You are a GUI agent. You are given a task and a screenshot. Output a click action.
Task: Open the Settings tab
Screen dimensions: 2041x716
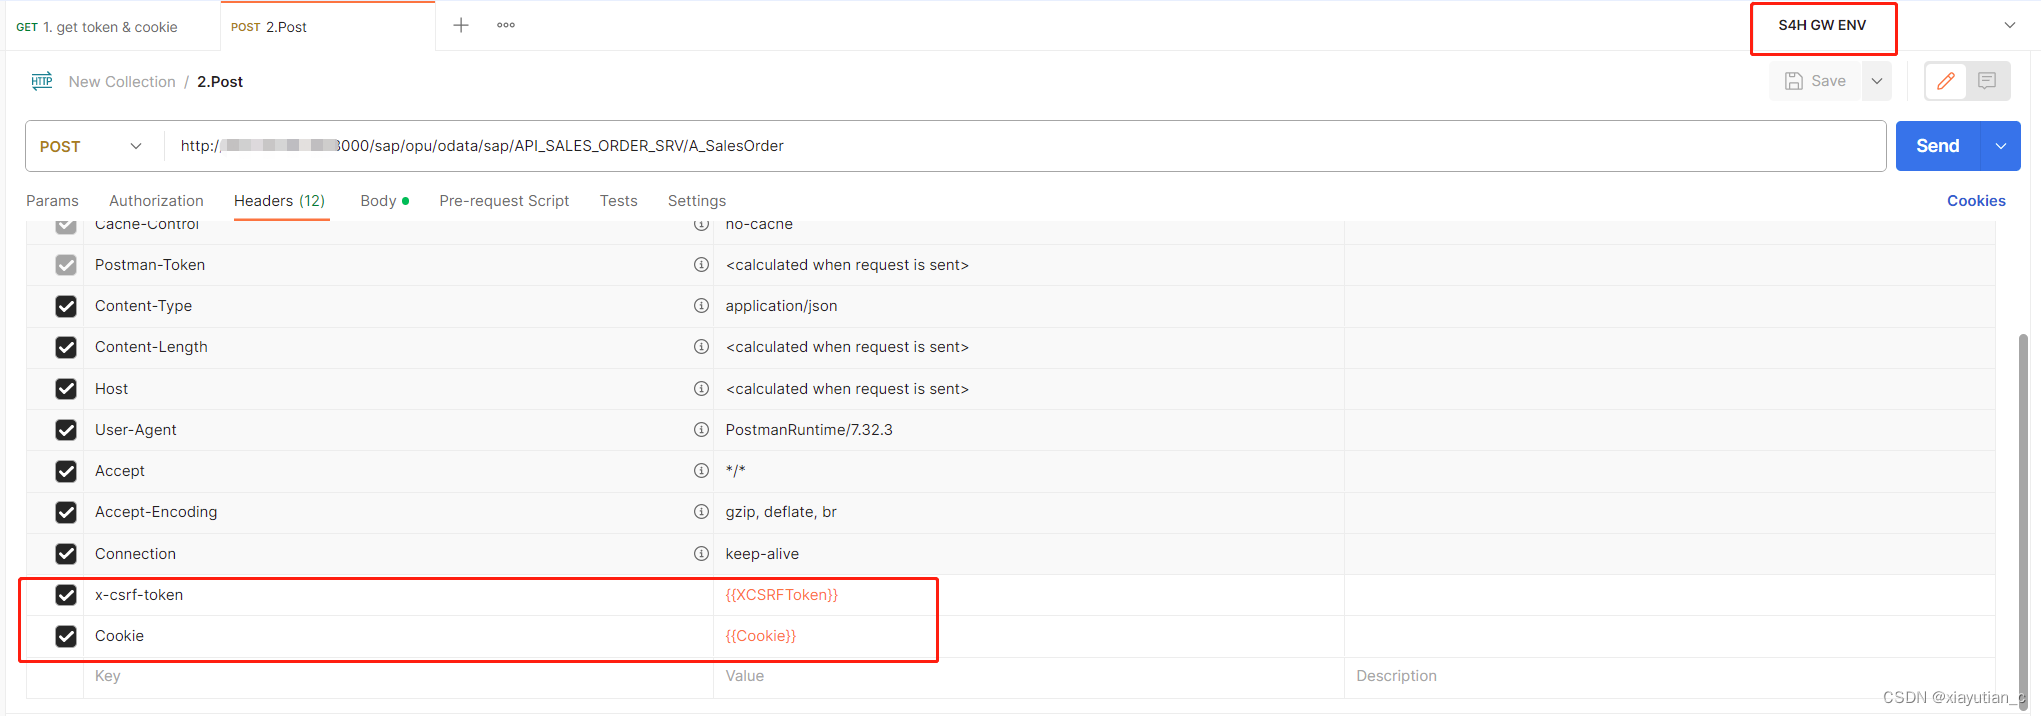coord(697,201)
